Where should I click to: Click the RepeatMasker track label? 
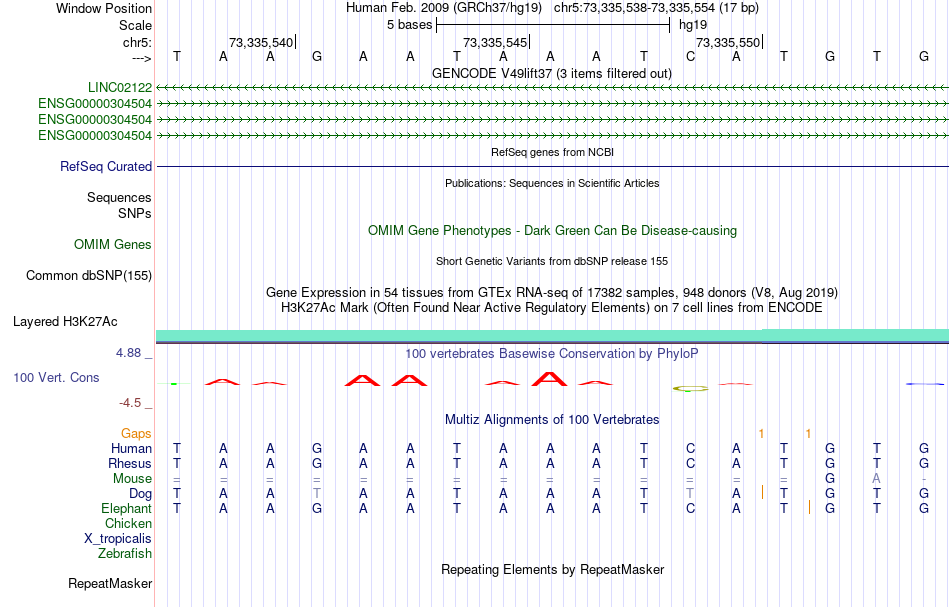tap(110, 584)
